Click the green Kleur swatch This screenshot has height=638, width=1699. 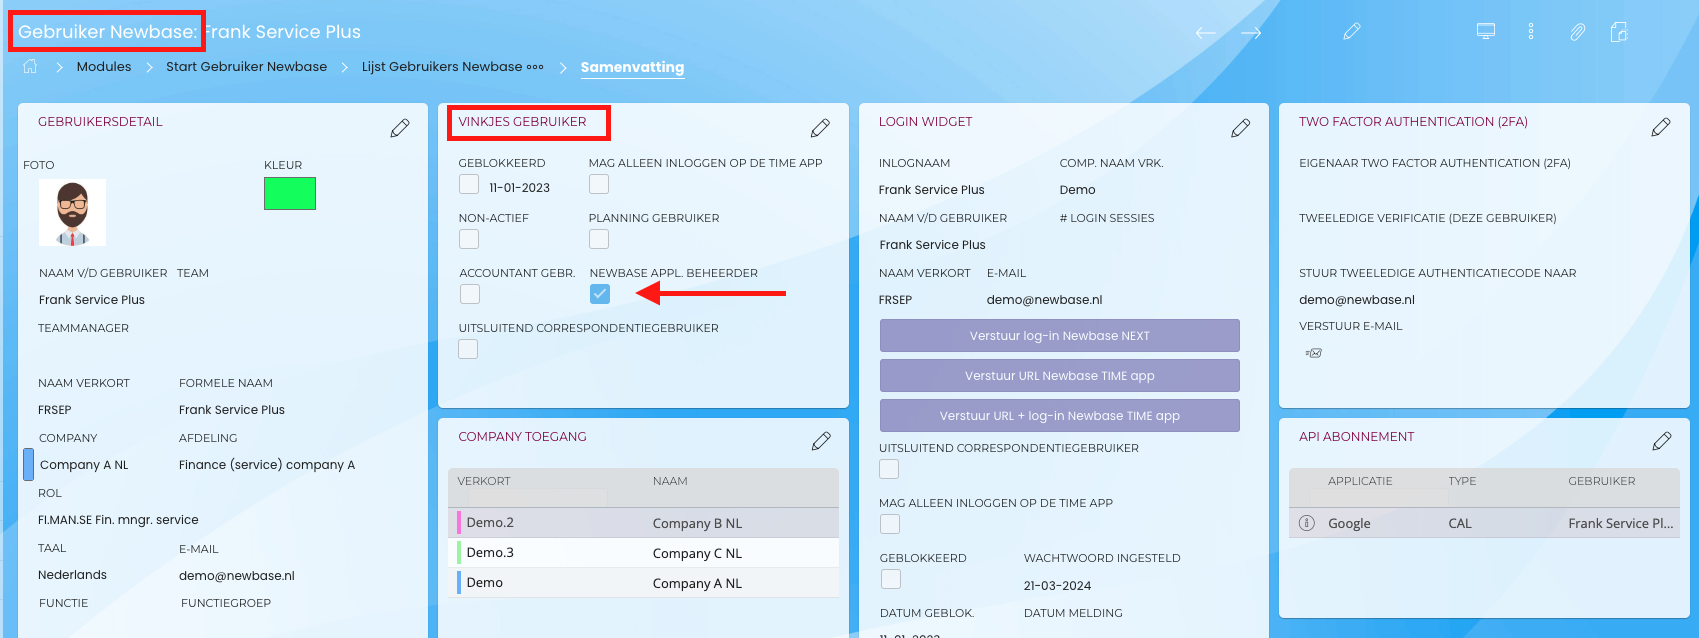click(x=290, y=193)
